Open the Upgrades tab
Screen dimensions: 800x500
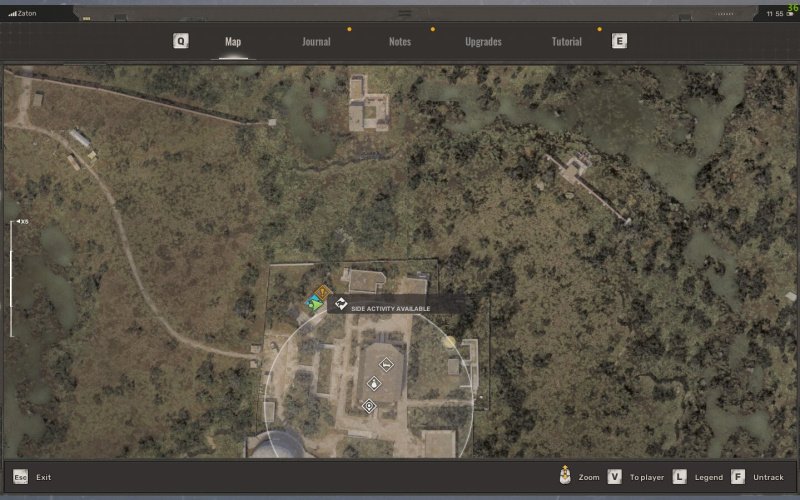[483, 42]
